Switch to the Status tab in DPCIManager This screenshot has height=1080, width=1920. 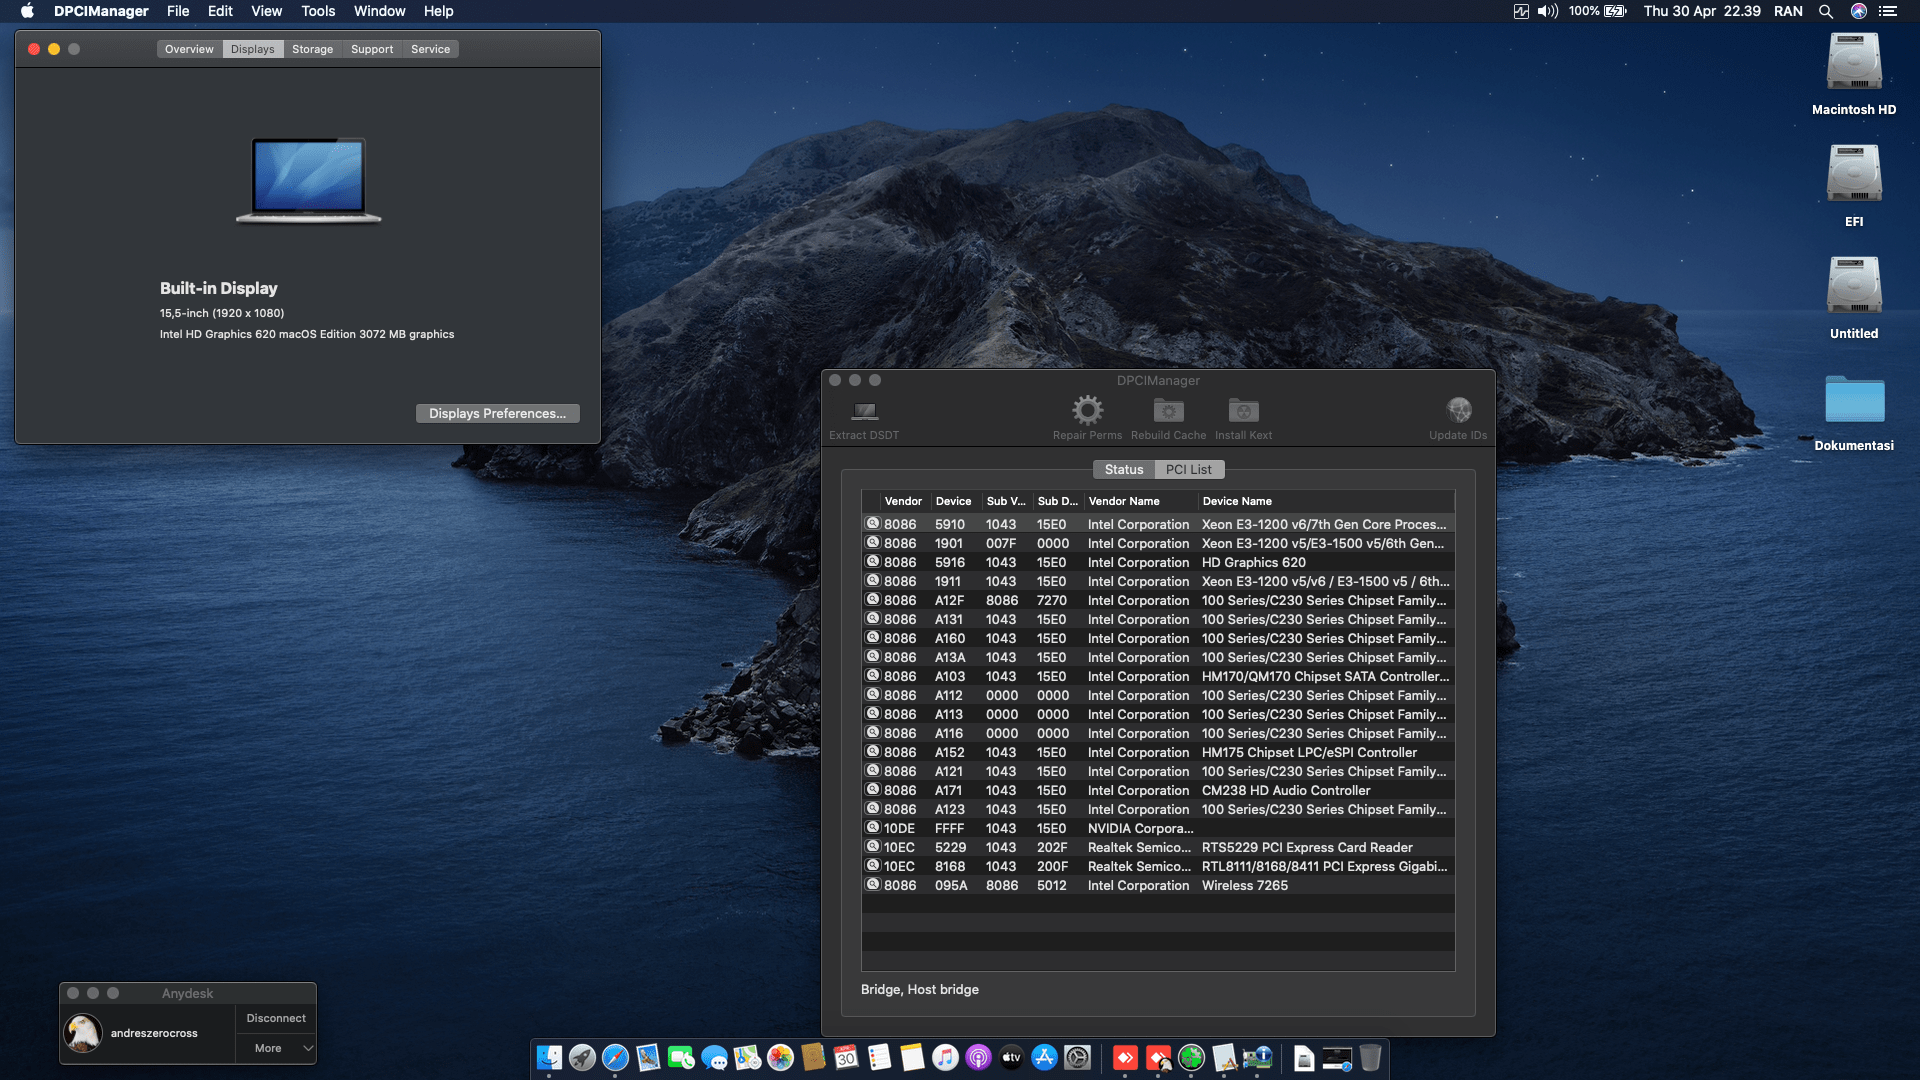coord(1123,470)
